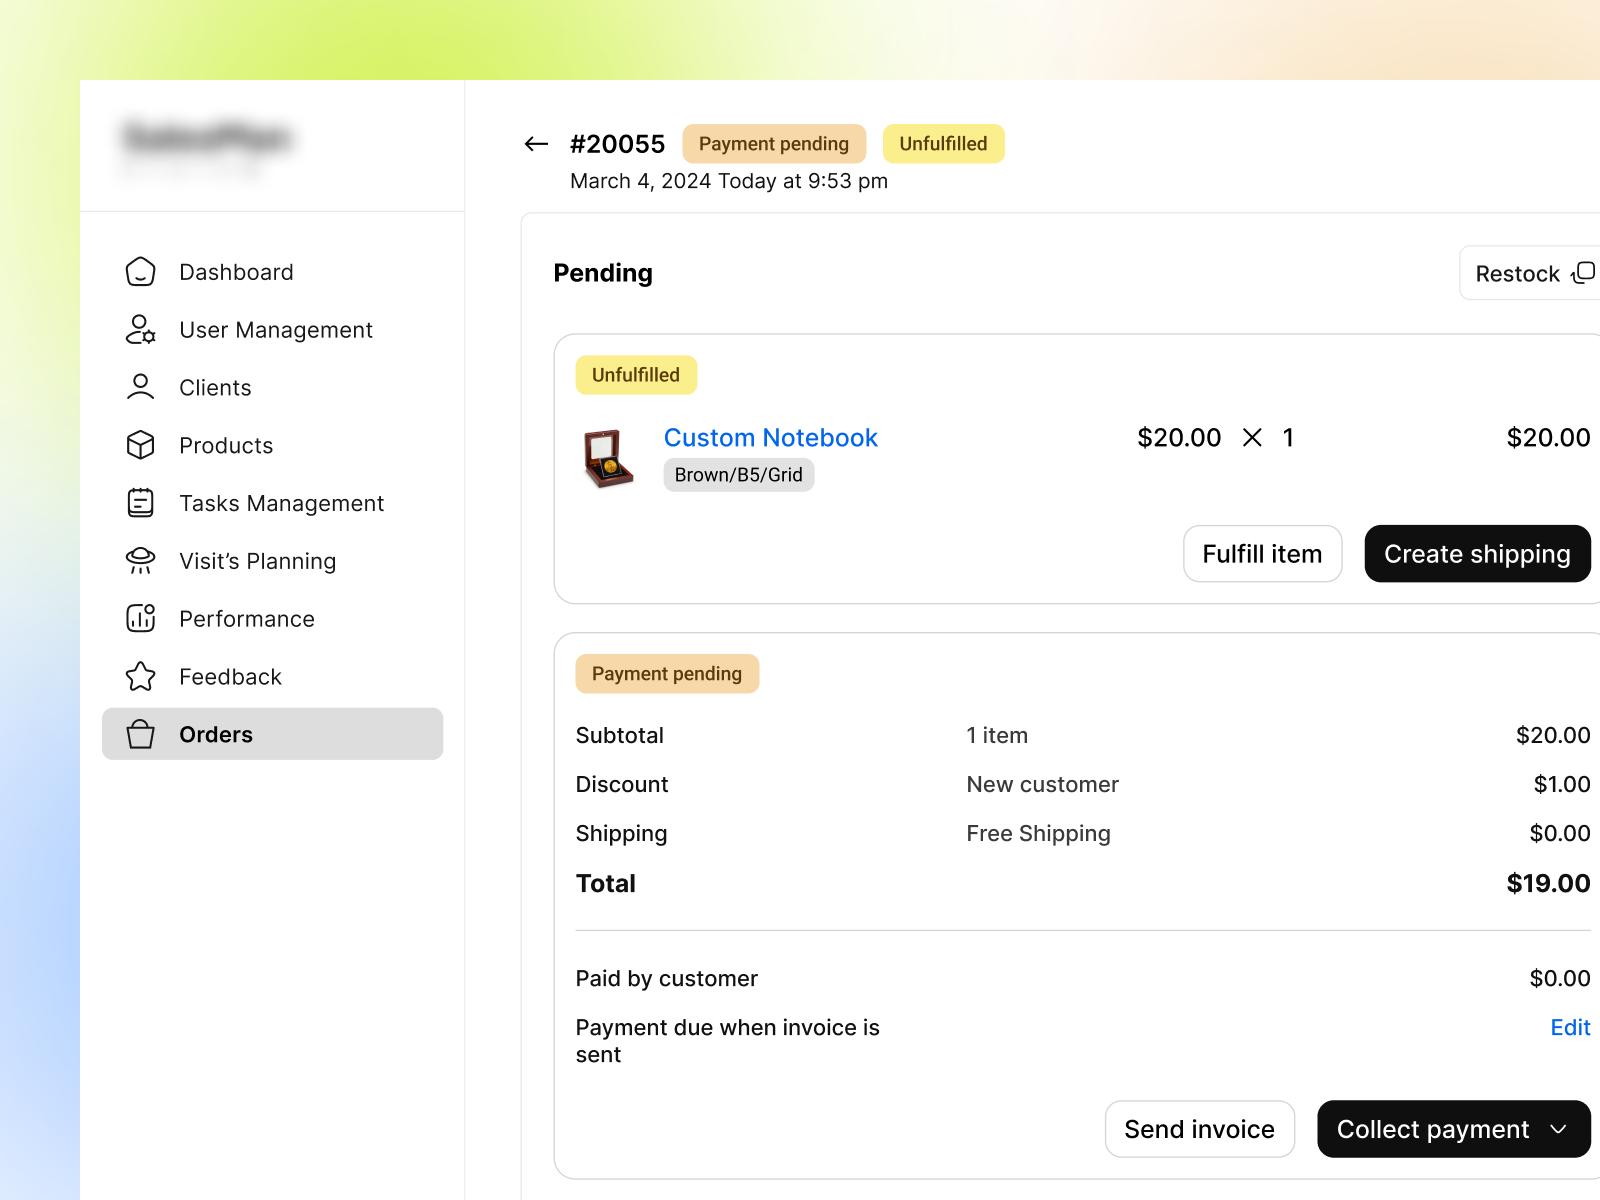This screenshot has height=1200, width=1600.
Task: Select the Dashboard icon in sidebar
Action: pos(141,271)
